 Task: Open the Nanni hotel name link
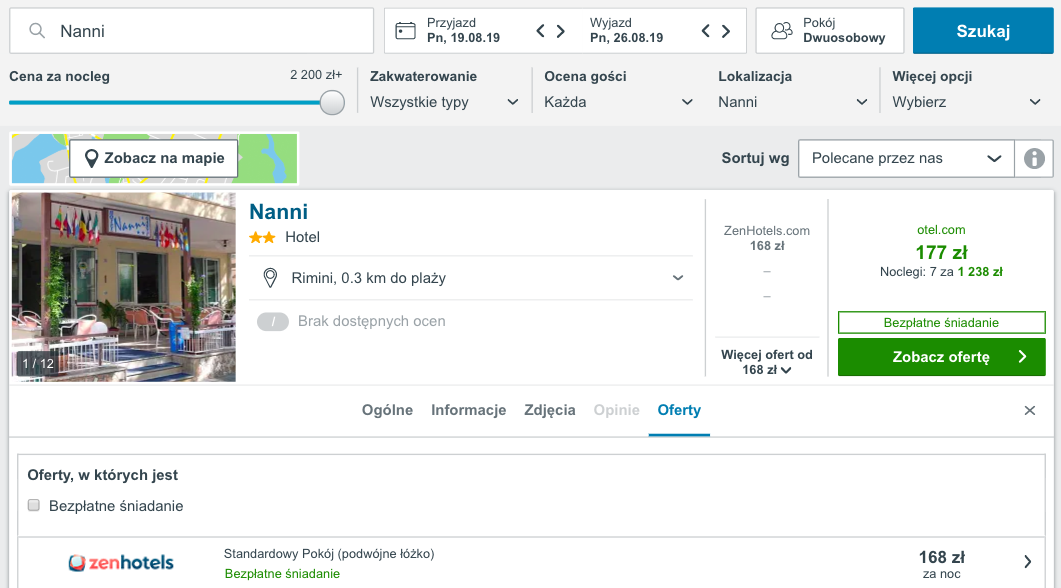point(278,212)
